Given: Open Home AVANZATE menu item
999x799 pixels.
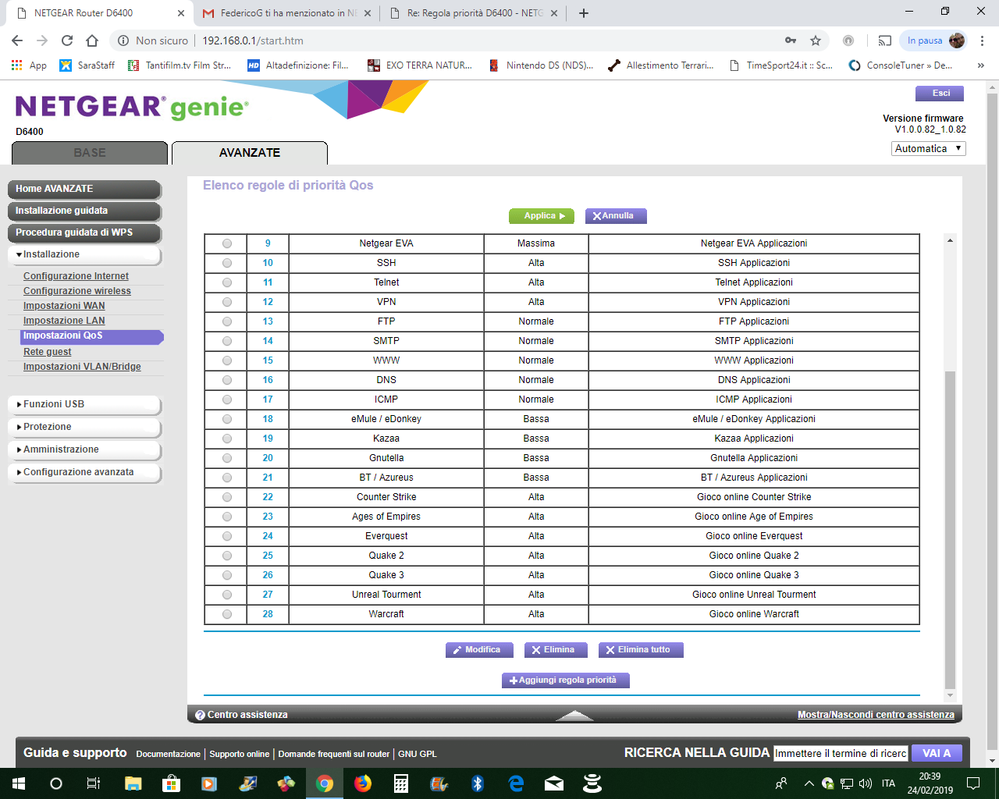Looking at the screenshot, I should click(85, 189).
